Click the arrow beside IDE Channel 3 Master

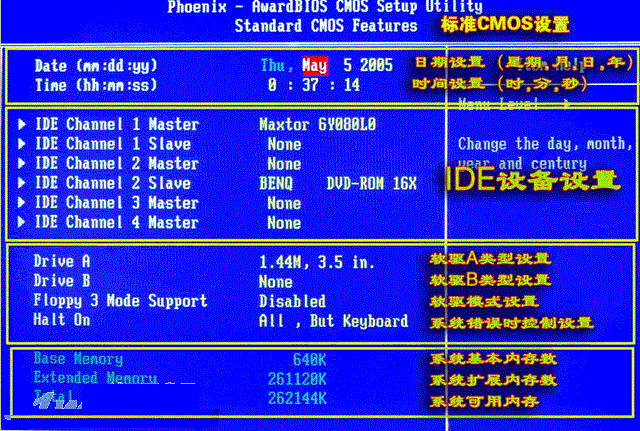pos(21,203)
